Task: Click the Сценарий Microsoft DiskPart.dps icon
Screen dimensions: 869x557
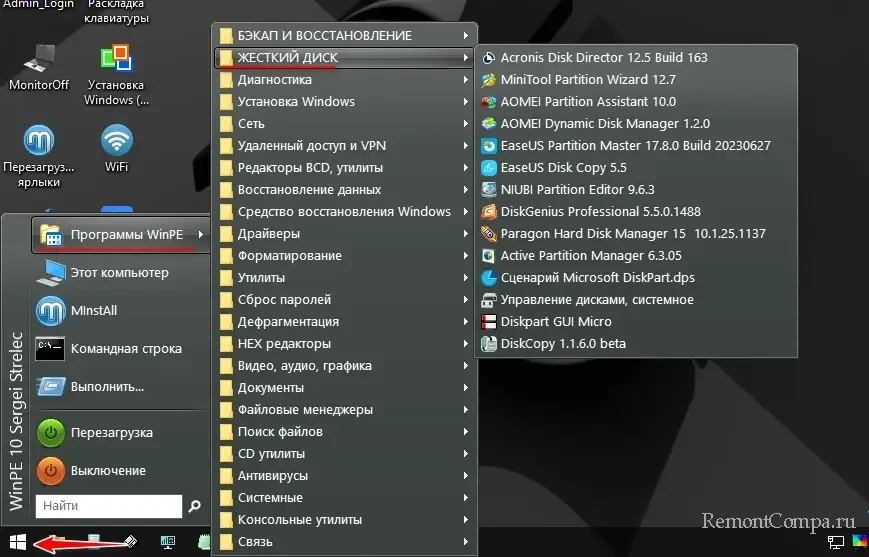Action: (489, 278)
